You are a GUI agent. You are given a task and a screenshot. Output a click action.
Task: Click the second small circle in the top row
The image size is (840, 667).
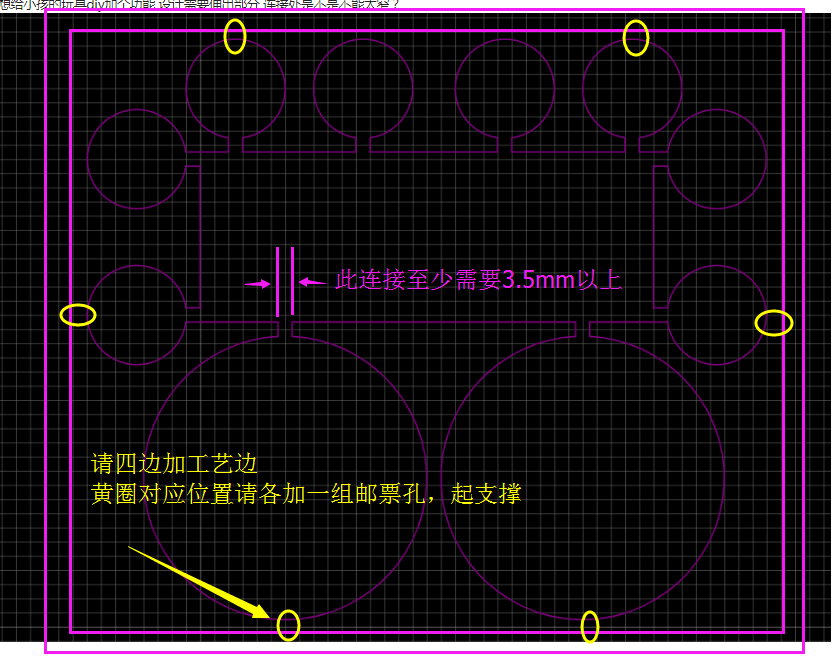(363, 88)
